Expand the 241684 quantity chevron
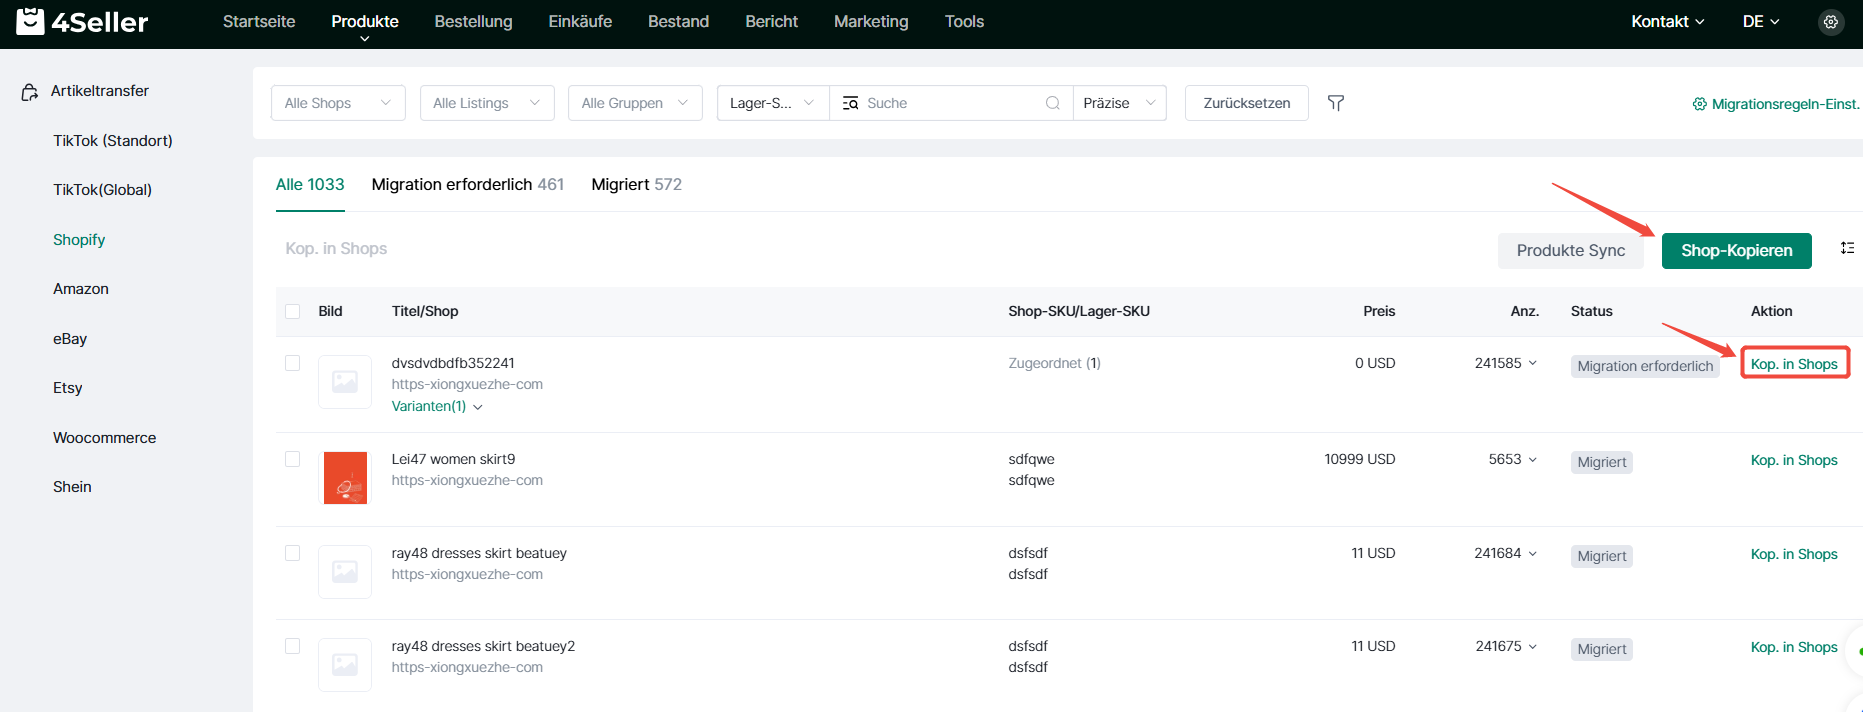The image size is (1863, 712). pos(1532,553)
